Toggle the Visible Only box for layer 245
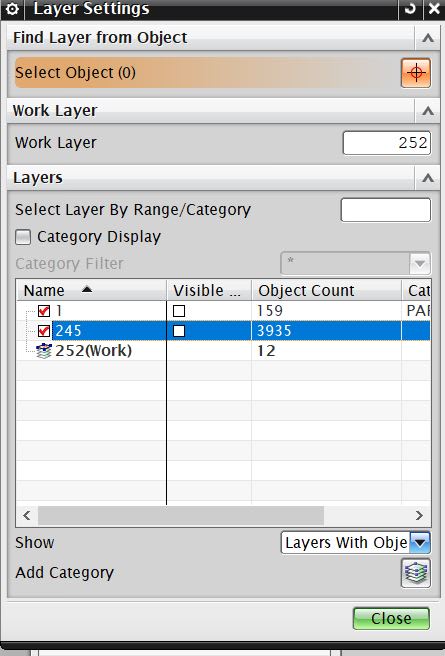The height and width of the screenshot is (656, 445). pos(179,331)
